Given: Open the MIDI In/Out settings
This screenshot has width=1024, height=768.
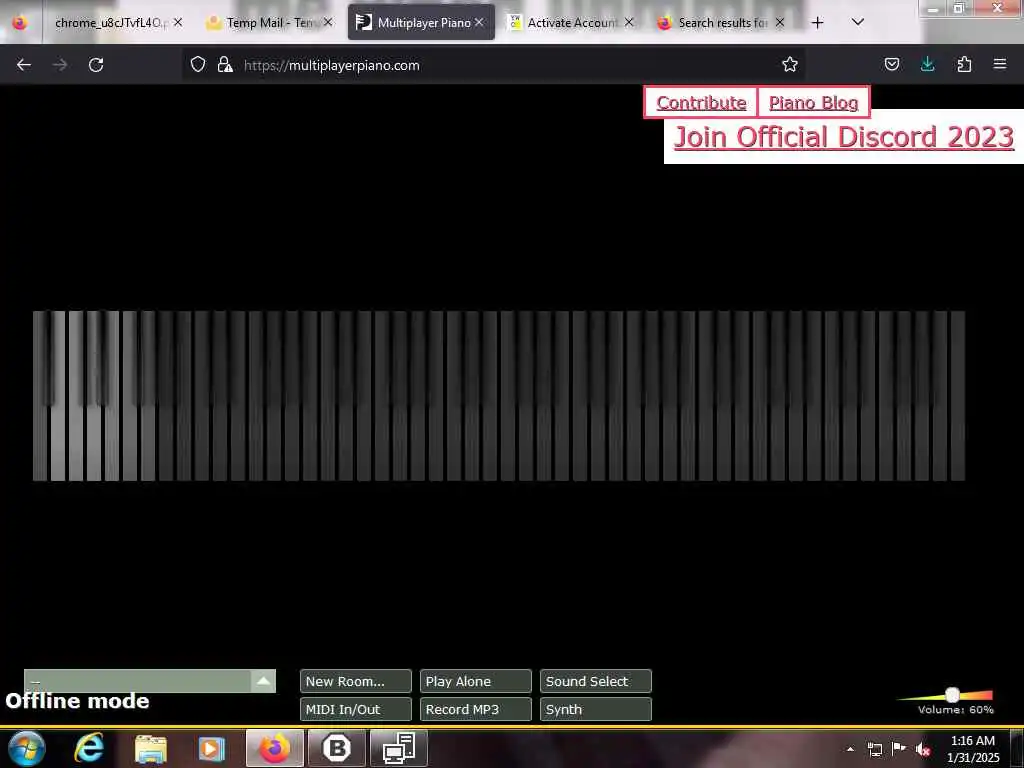Looking at the screenshot, I should (355, 709).
